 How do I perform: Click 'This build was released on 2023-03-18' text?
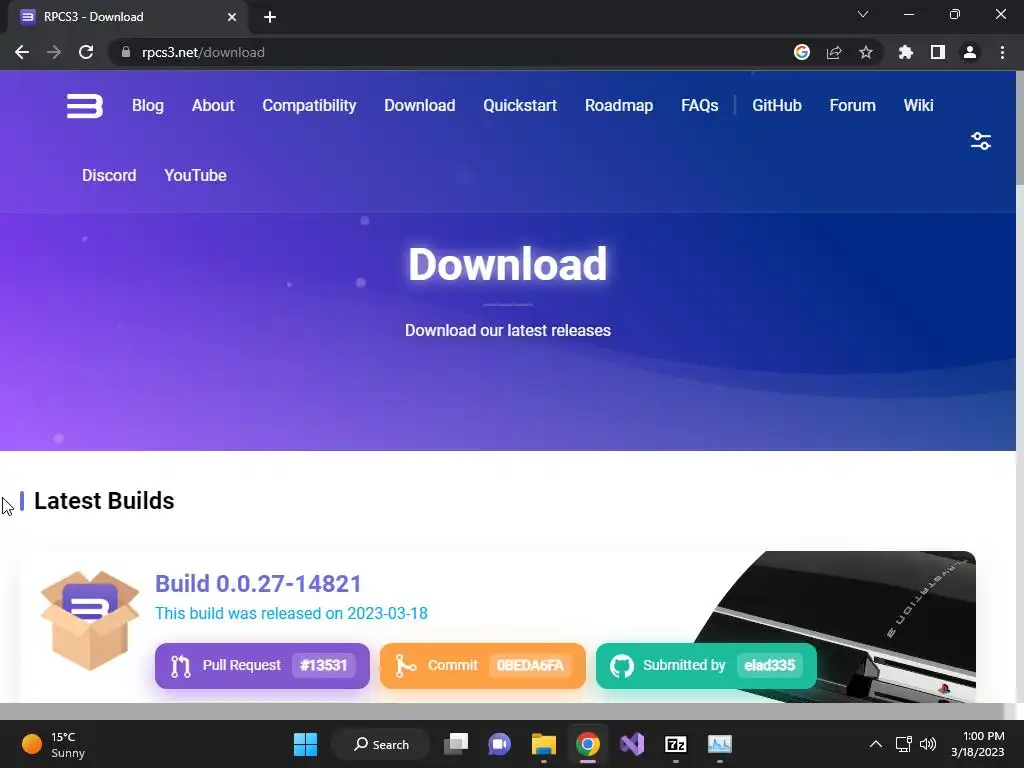[291, 614]
